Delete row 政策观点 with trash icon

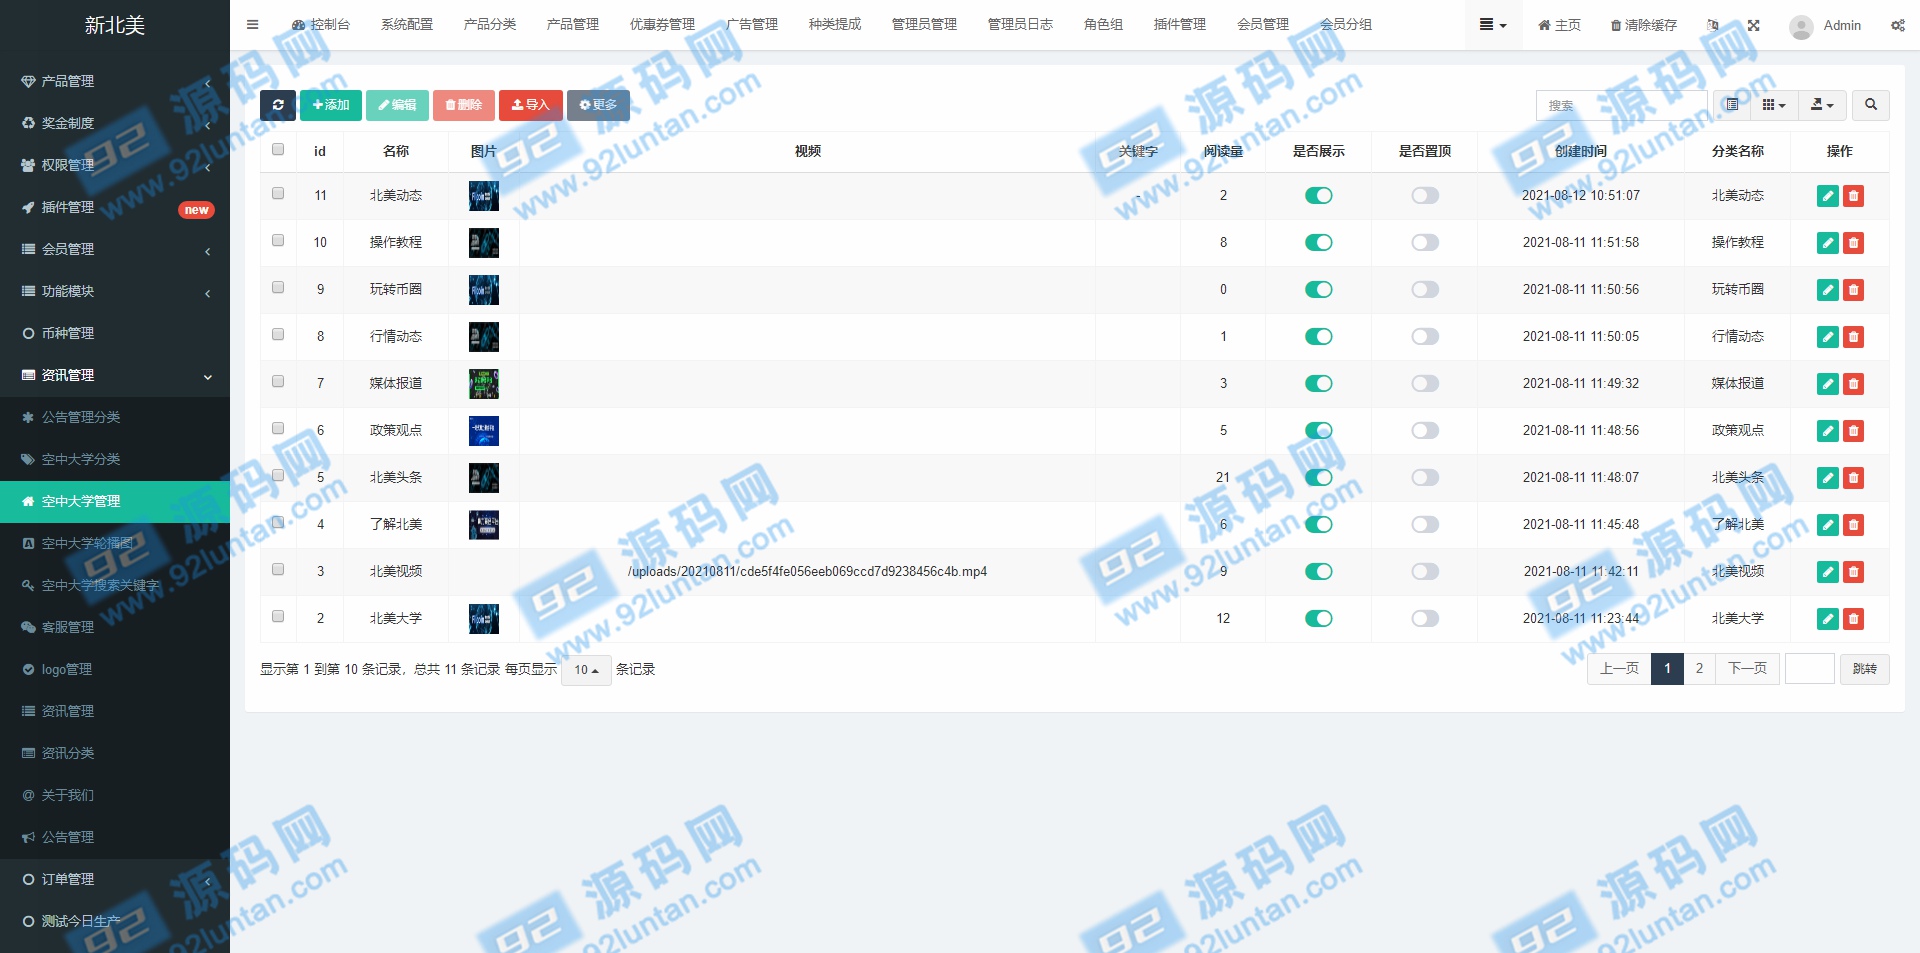coord(1853,431)
